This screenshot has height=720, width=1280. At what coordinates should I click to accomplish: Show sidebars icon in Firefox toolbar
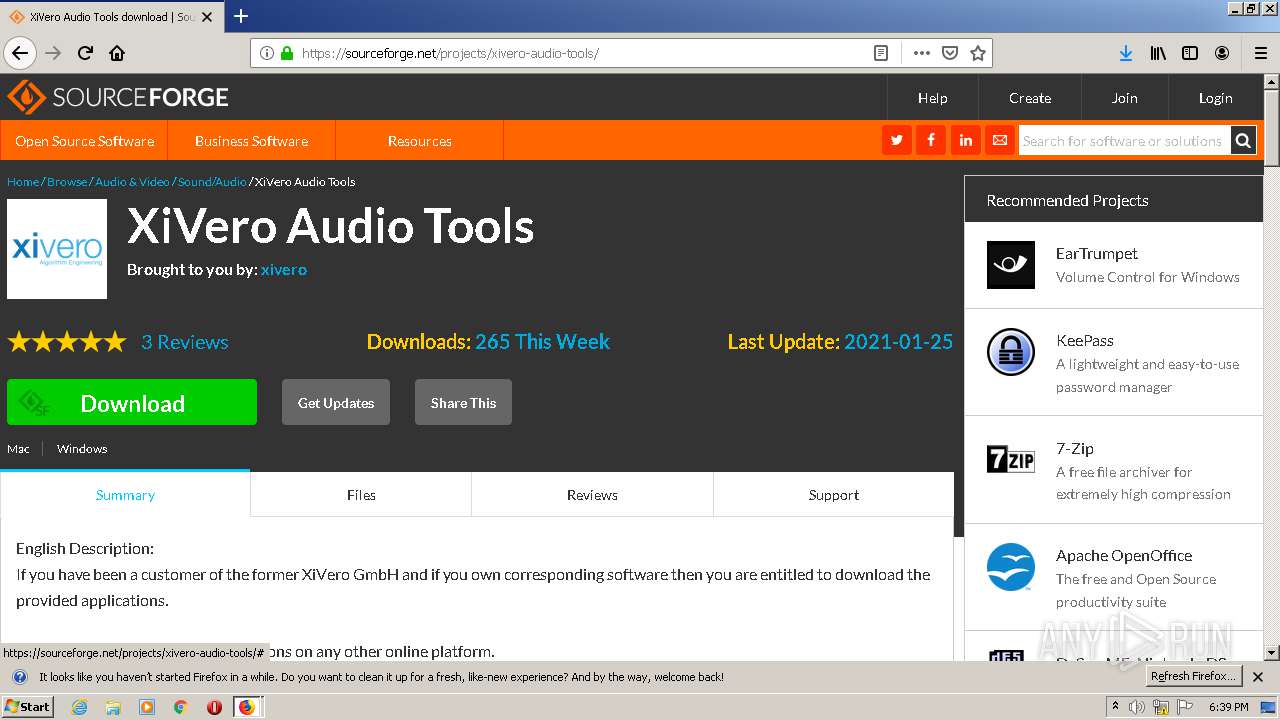[1190, 53]
